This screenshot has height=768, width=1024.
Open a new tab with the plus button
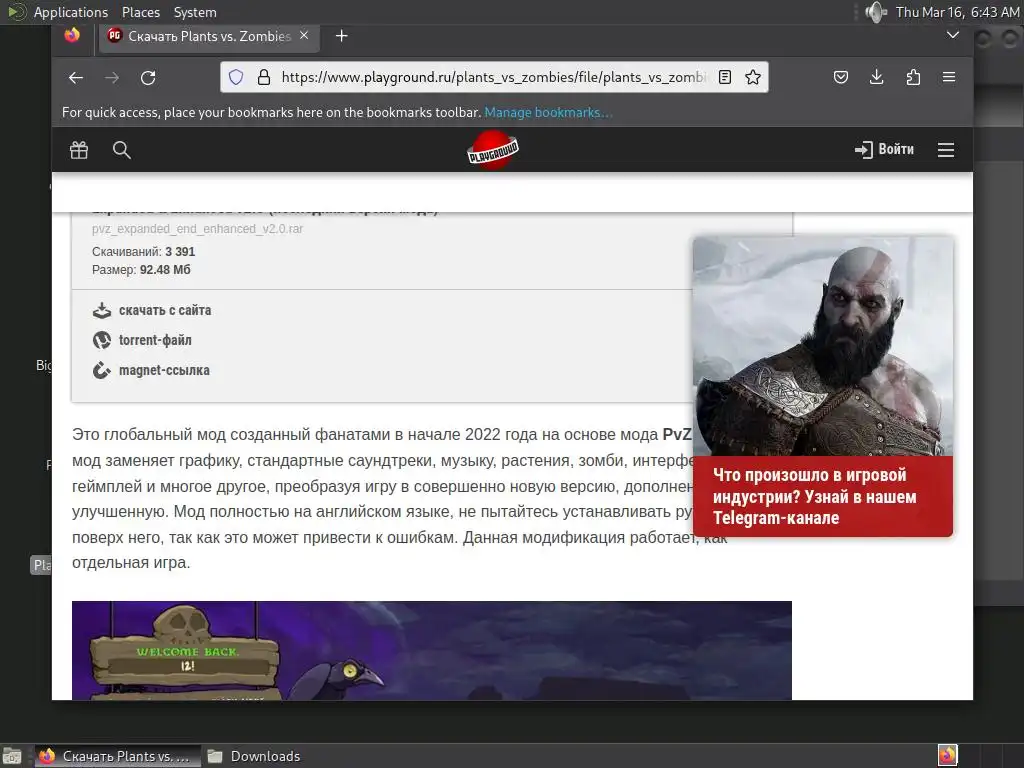pos(342,36)
